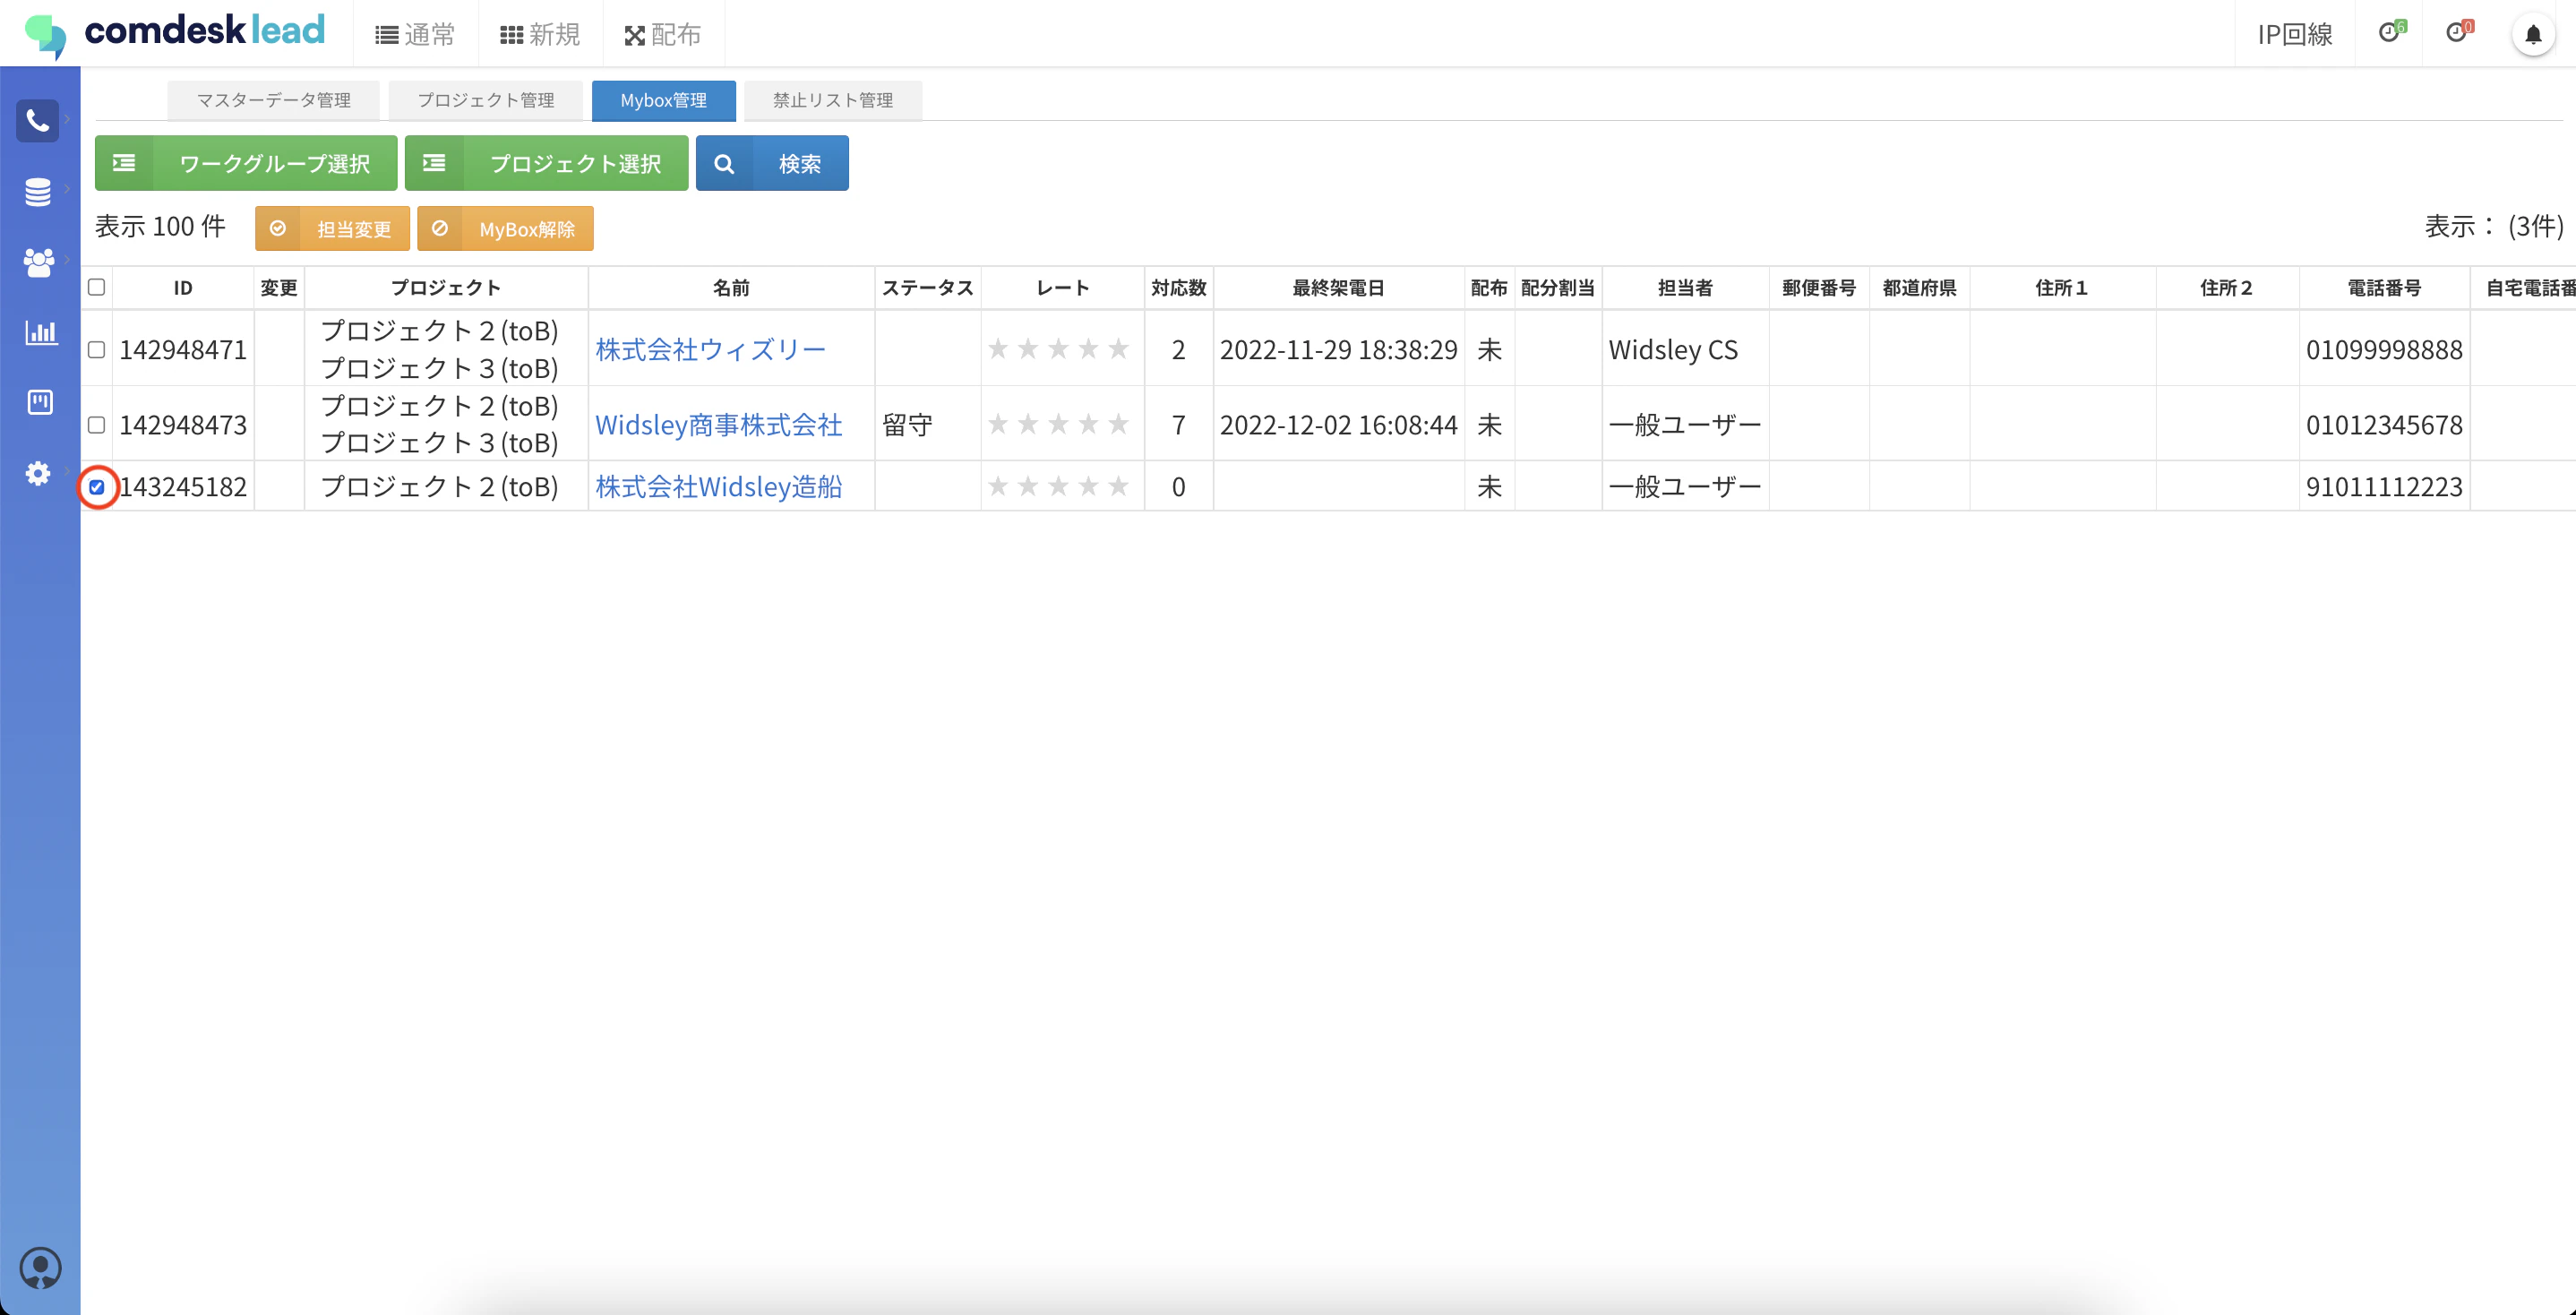Open the phone calling section in sidebar
2576x1315 pixels.
[38, 121]
